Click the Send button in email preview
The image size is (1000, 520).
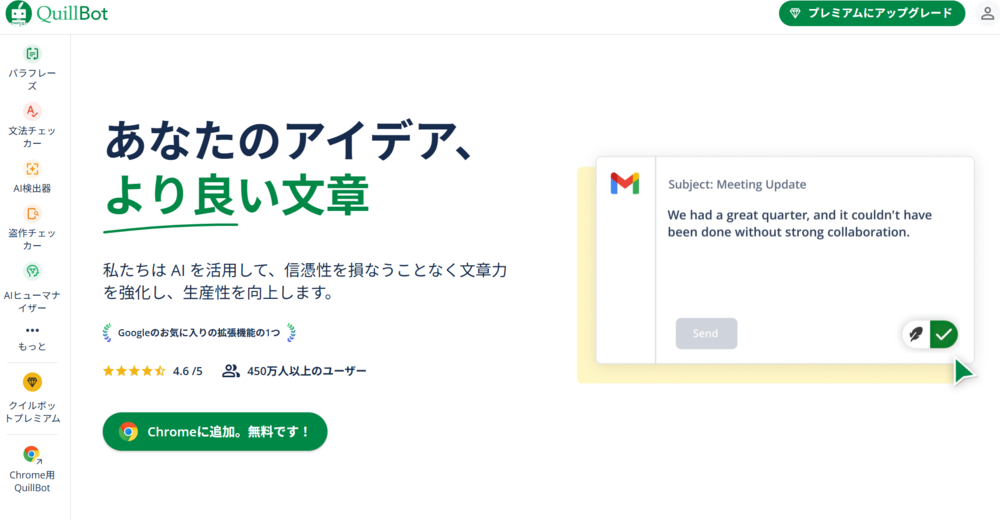pos(706,334)
